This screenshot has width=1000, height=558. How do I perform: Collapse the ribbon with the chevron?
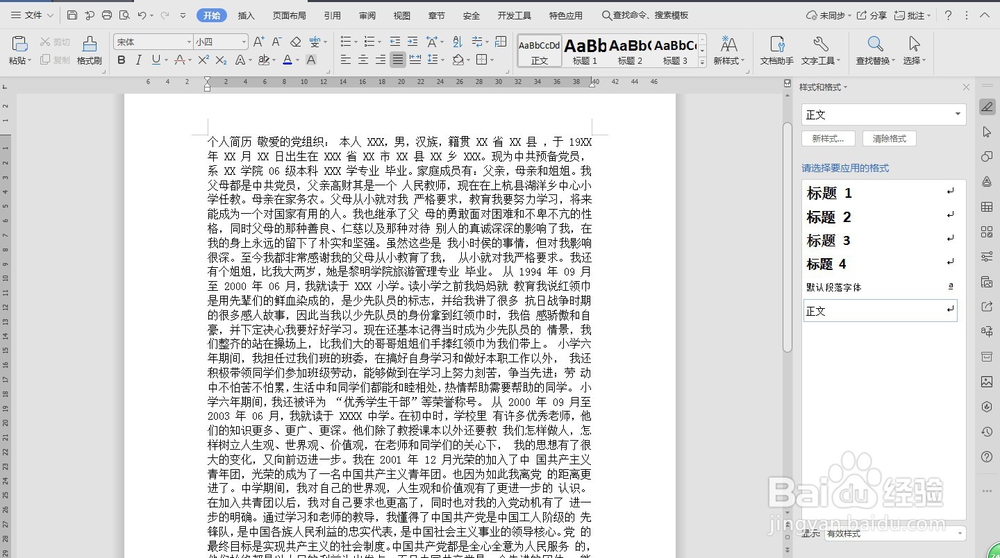[x=984, y=15]
